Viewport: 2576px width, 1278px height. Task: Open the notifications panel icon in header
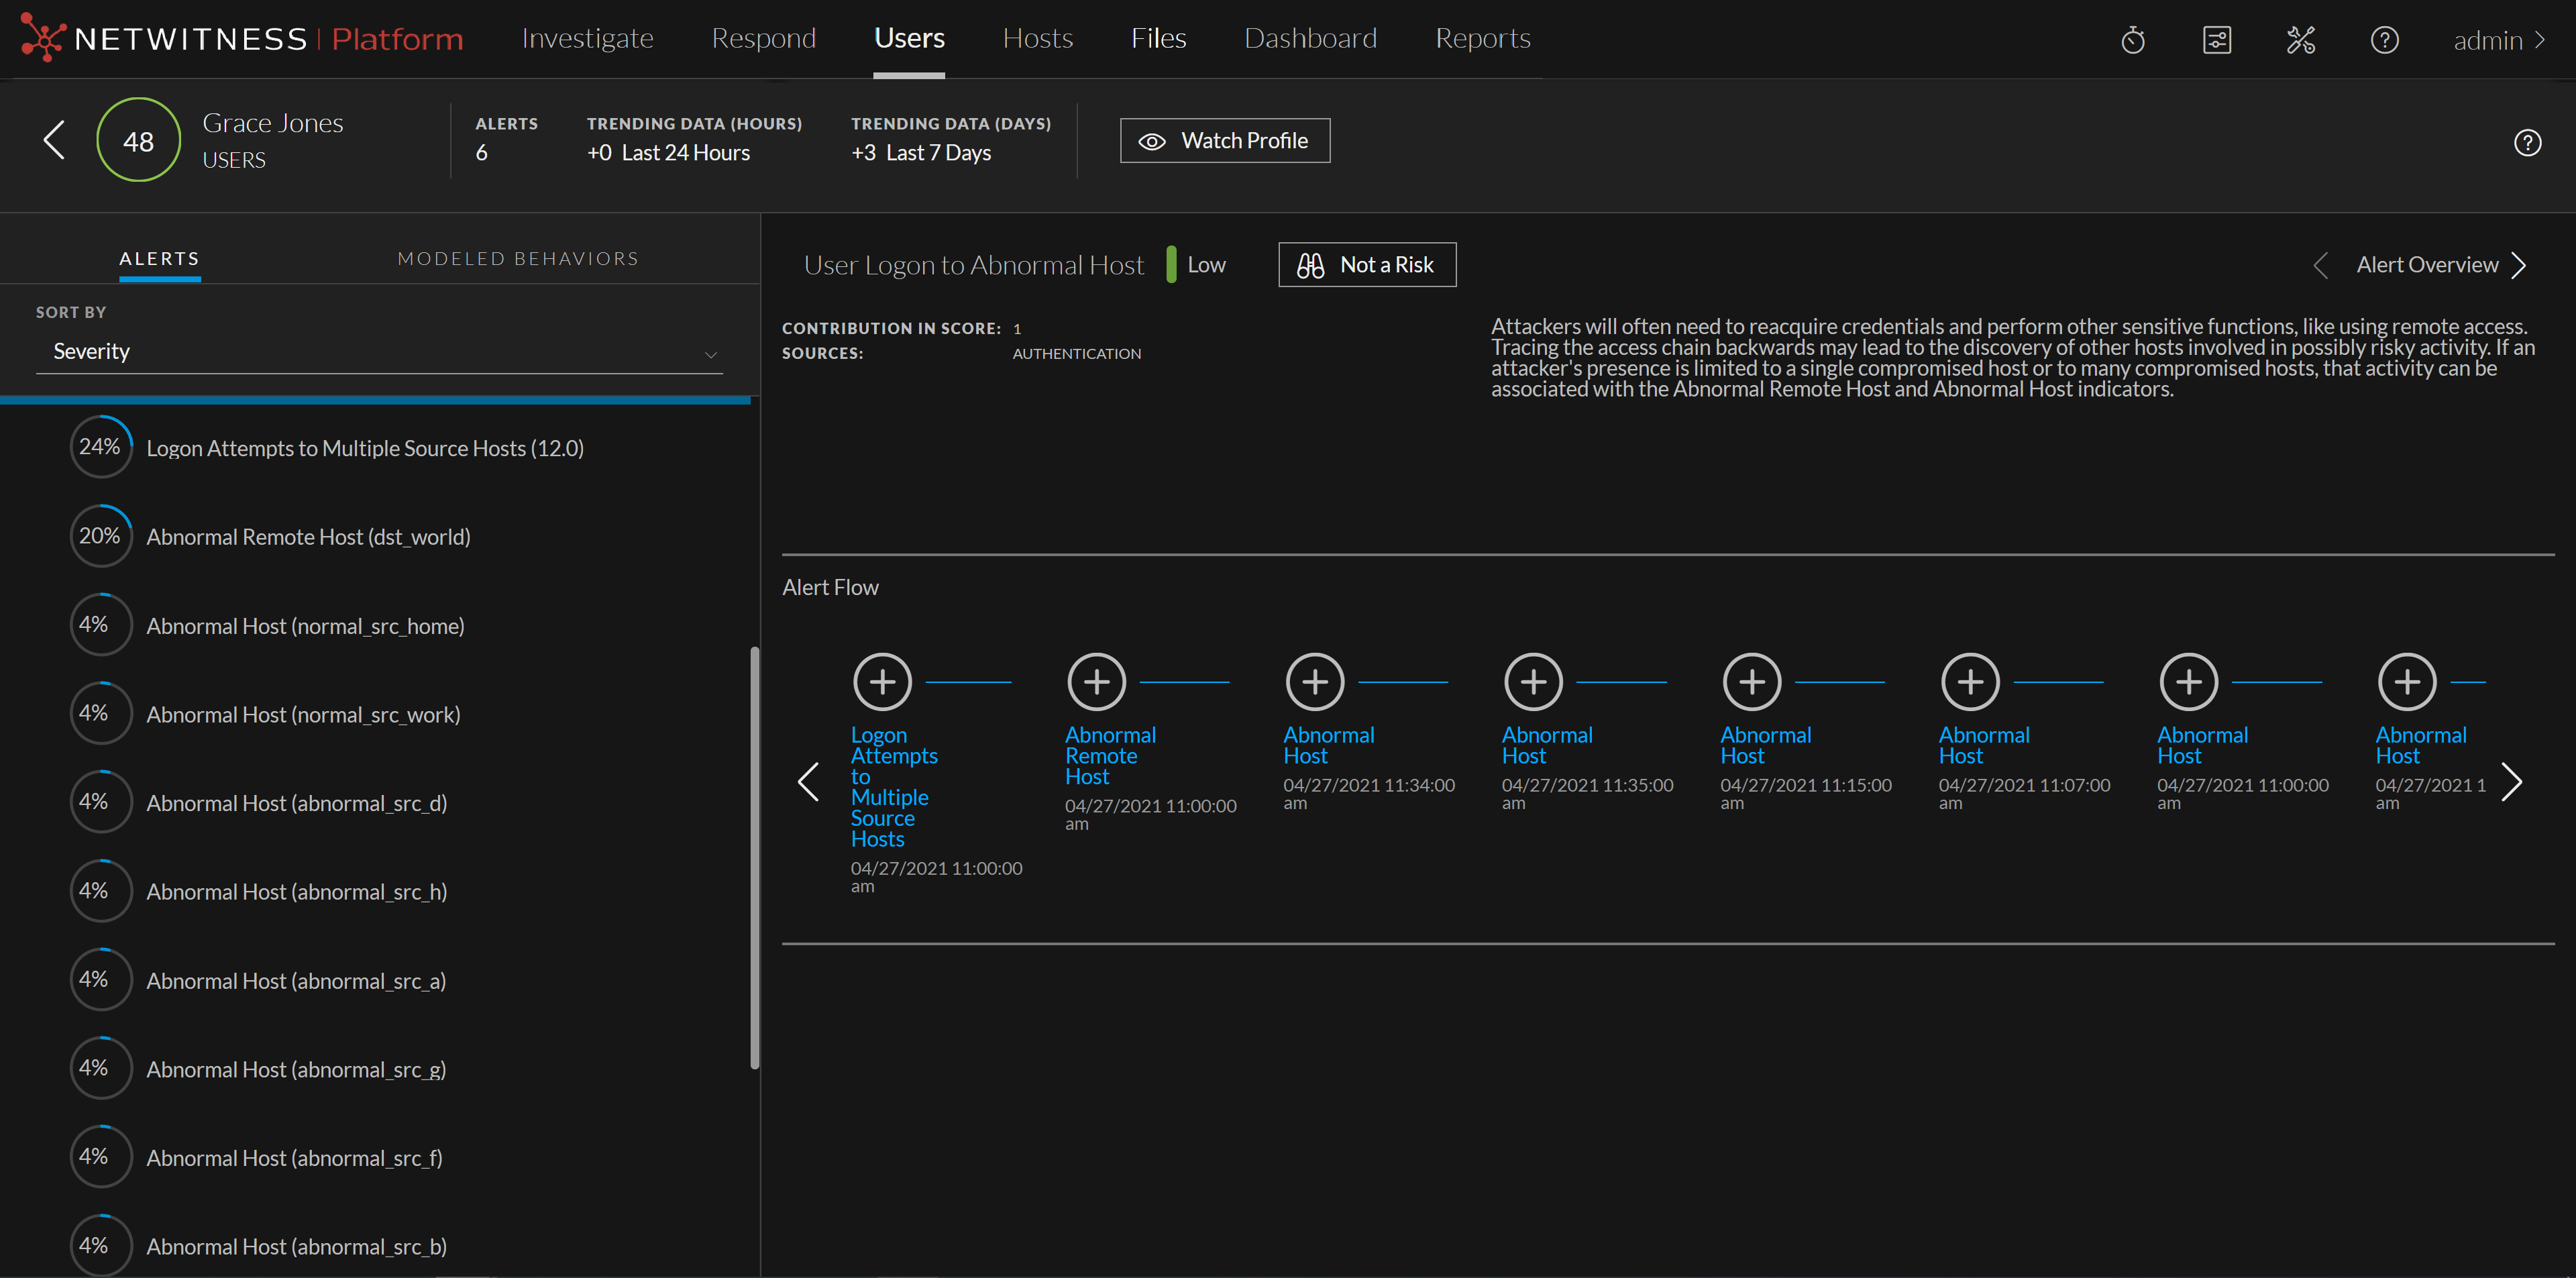(x=2216, y=40)
